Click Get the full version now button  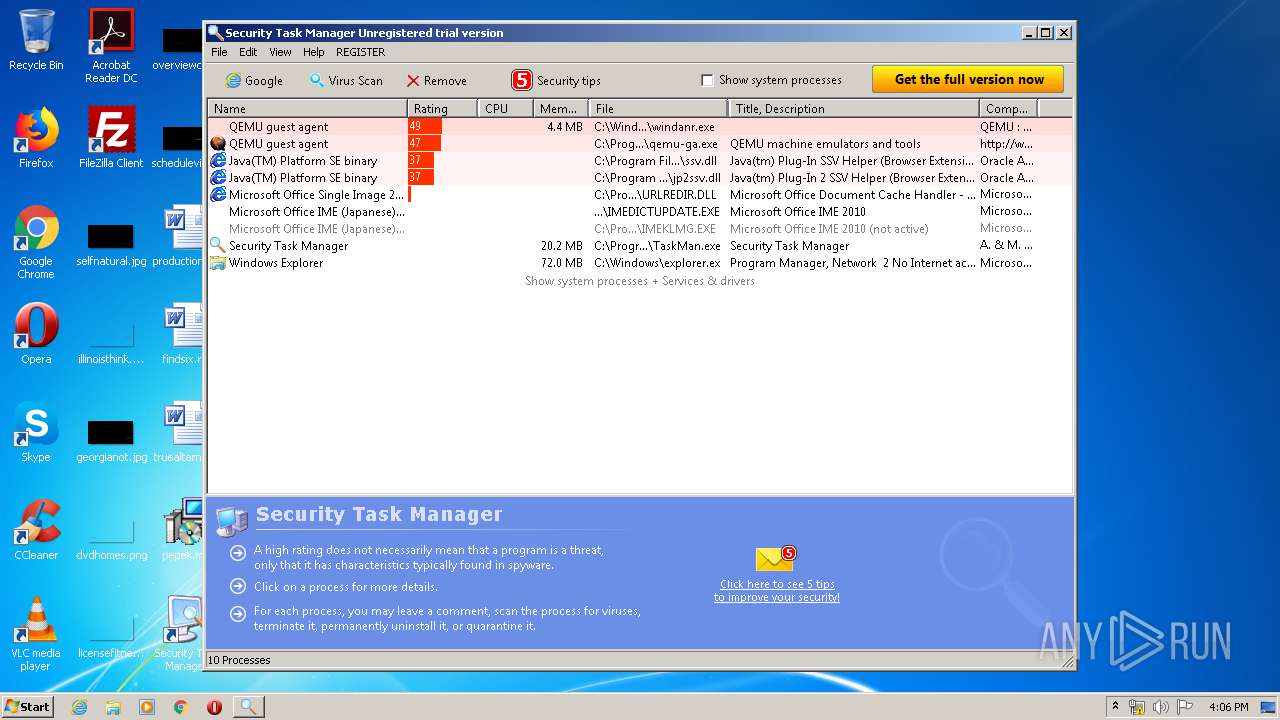click(x=968, y=79)
